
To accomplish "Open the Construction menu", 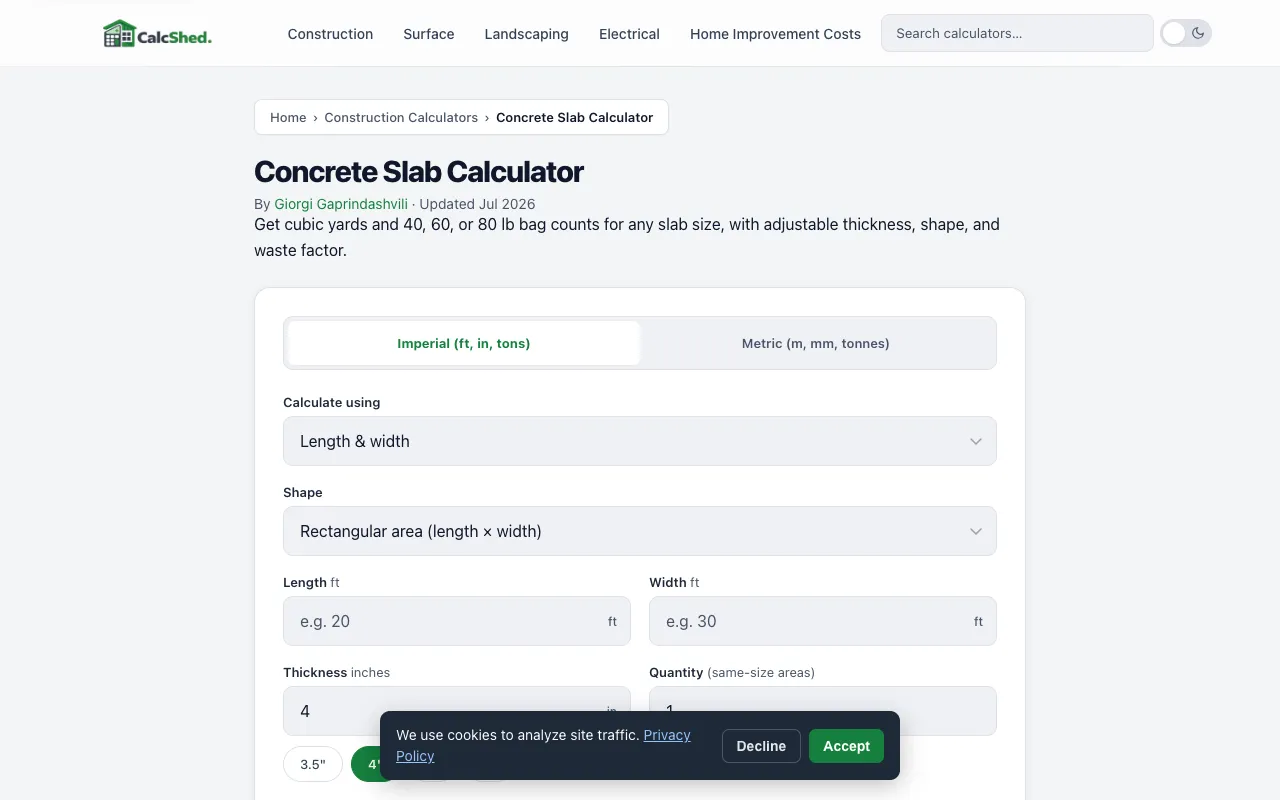I will pyautogui.click(x=330, y=34).
